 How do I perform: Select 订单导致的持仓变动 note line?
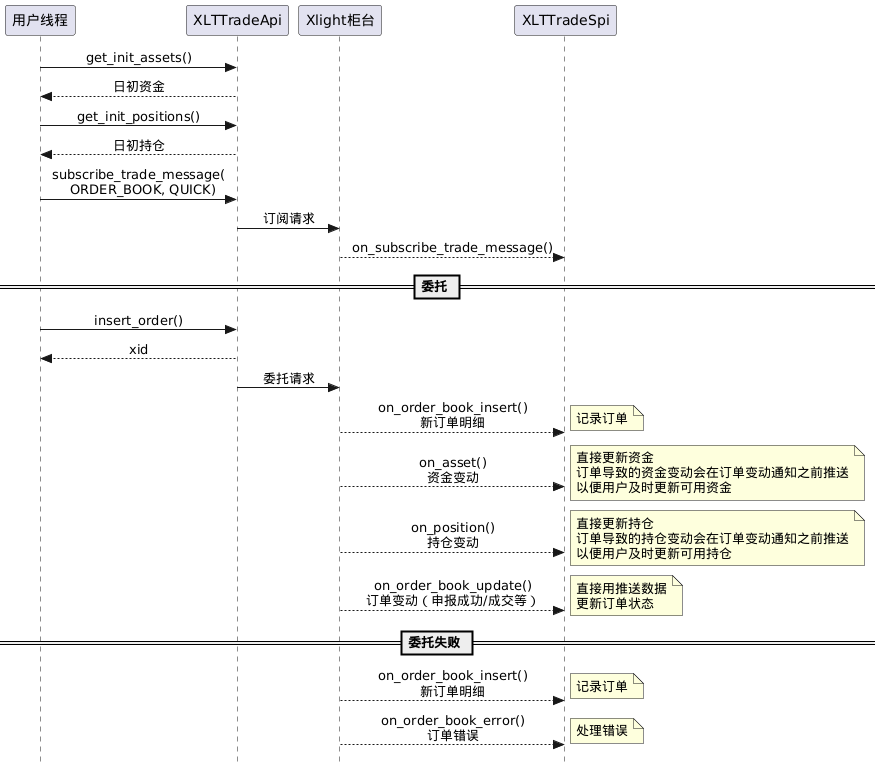point(712,539)
